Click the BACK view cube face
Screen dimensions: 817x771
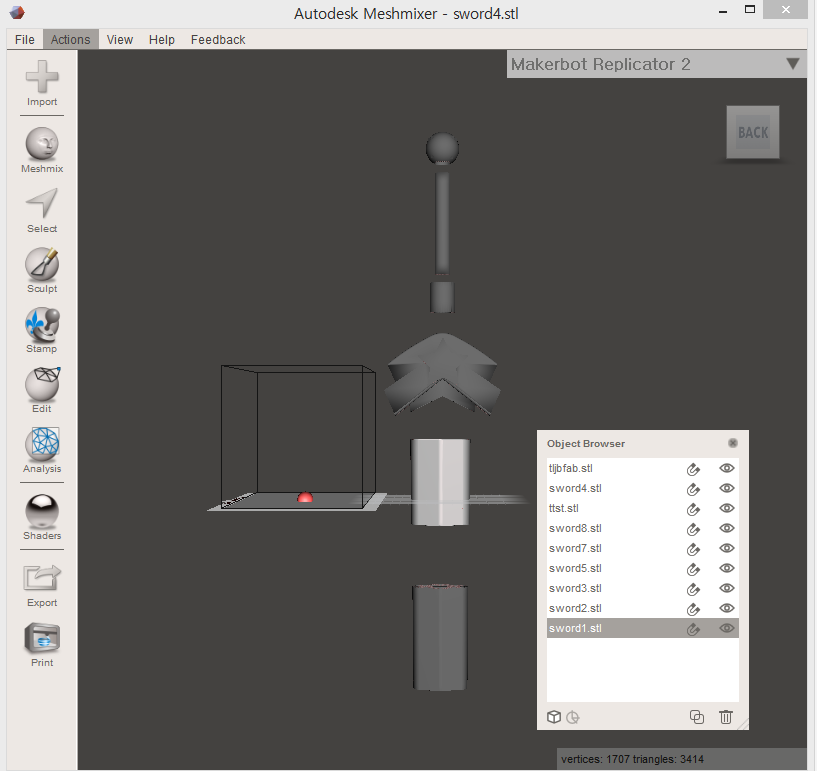click(x=753, y=132)
